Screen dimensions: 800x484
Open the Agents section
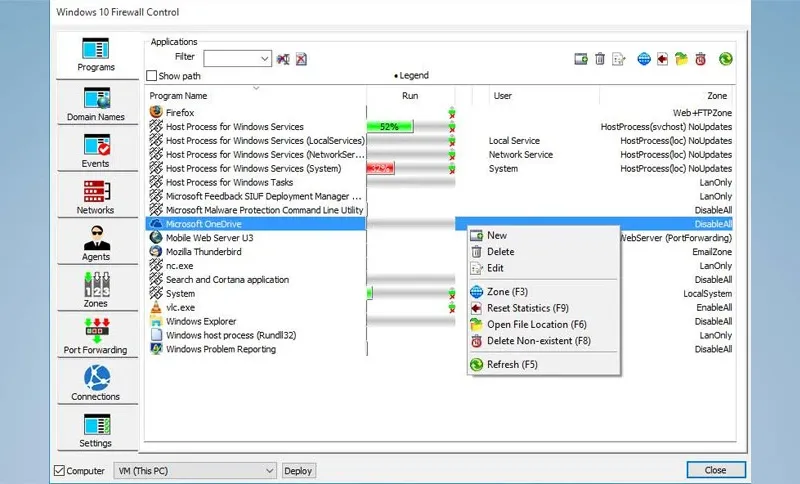click(x=96, y=243)
